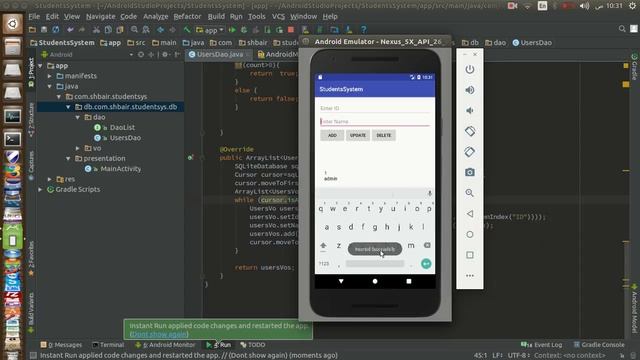This screenshot has width=640, height=360.
Task: Click the emulator zoom magnifier icon
Action: coord(470,193)
